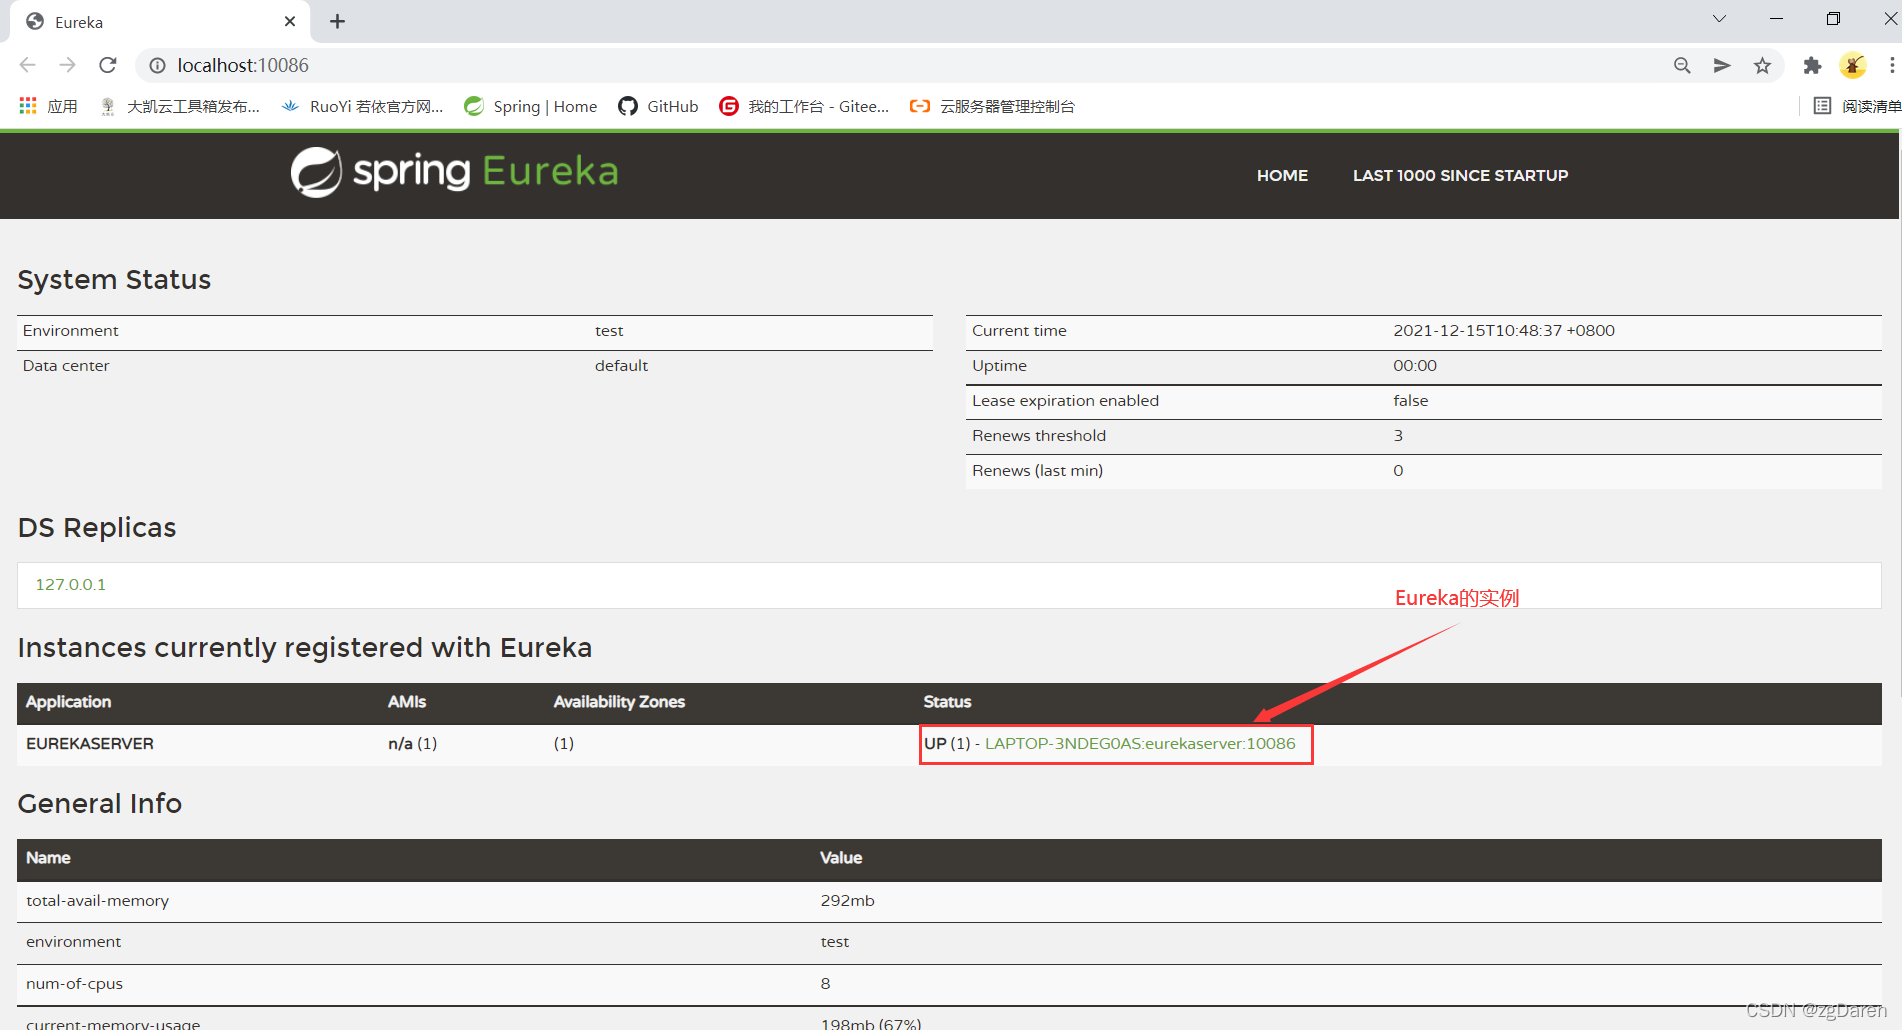The height and width of the screenshot is (1030, 1902).
Task: Open the Chrome profile avatar
Action: click(x=1853, y=65)
